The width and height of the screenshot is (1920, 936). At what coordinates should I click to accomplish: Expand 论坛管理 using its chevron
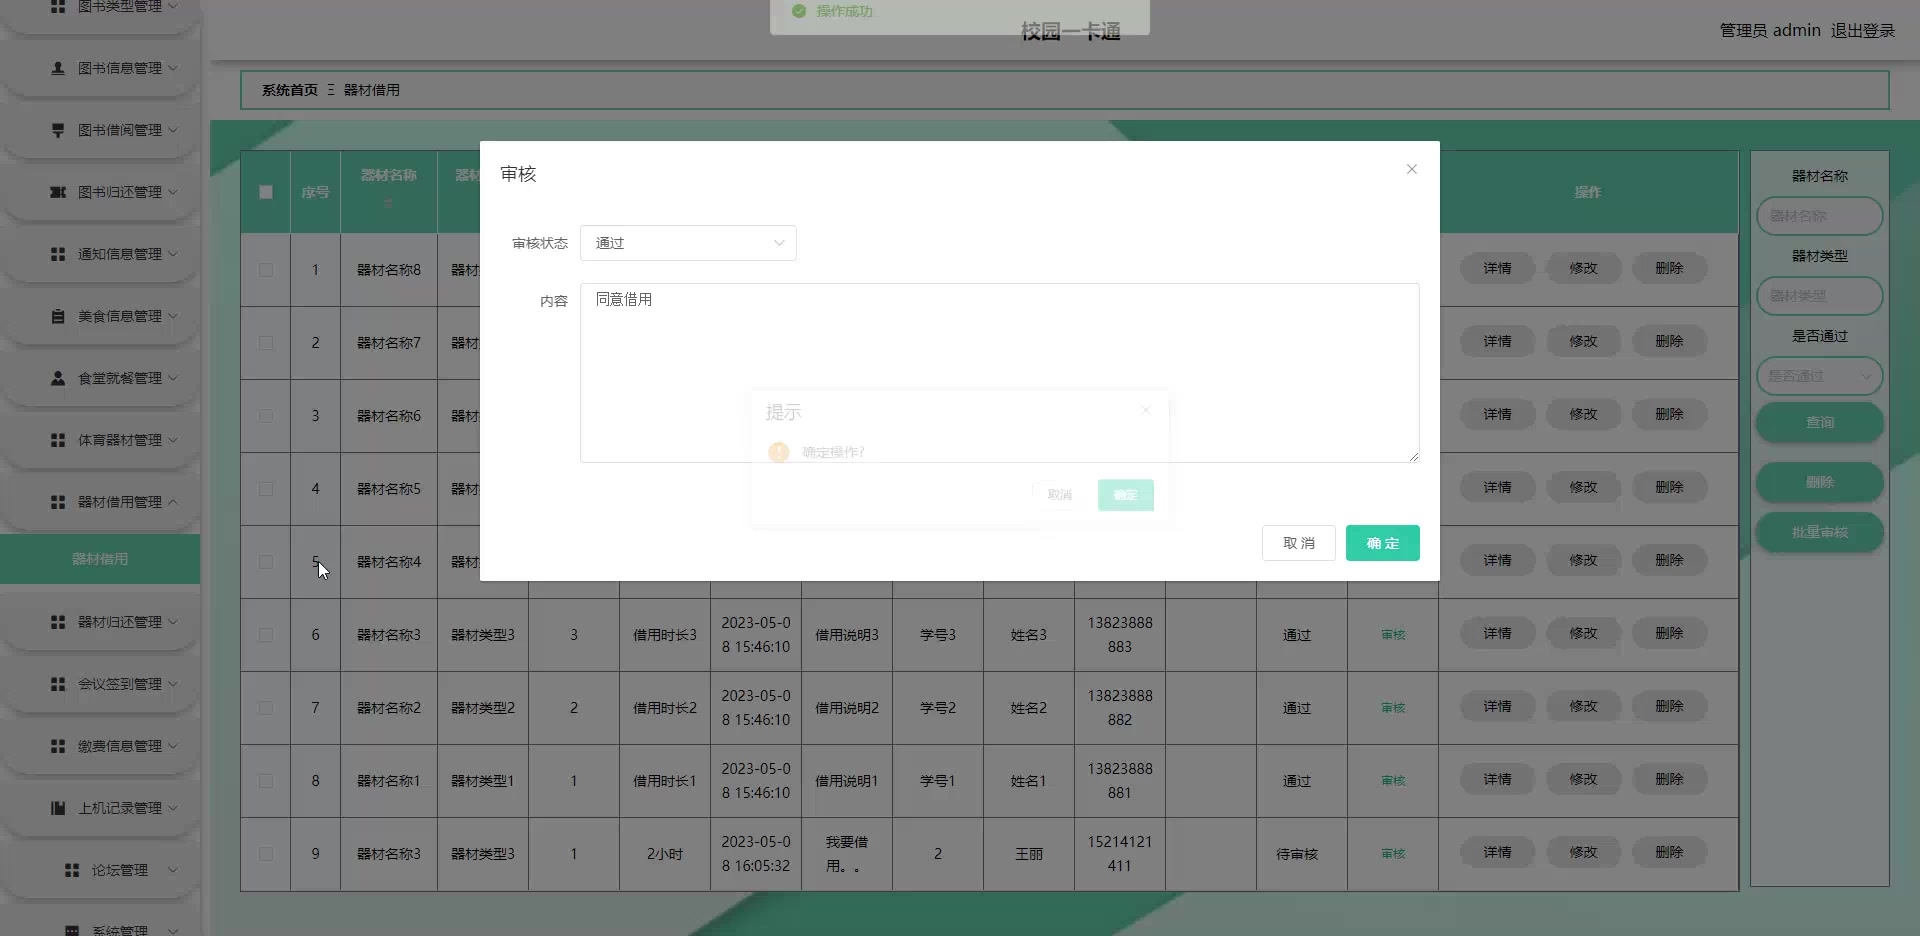(x=173, y=870)
